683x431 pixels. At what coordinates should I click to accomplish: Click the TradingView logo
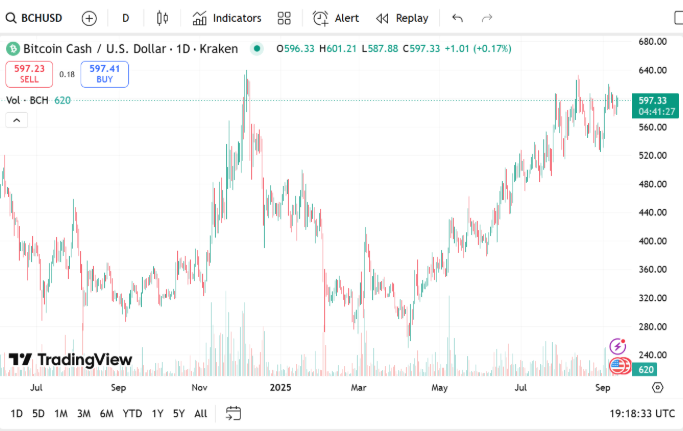tap(70, 360)
